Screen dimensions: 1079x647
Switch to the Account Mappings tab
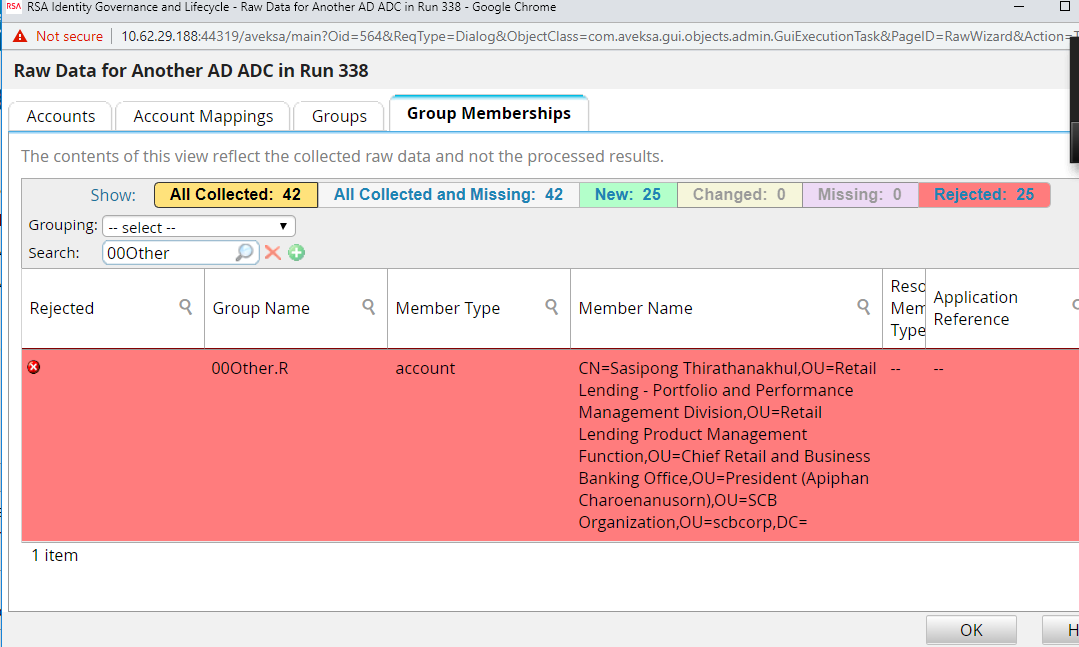[x=203, y=116]
